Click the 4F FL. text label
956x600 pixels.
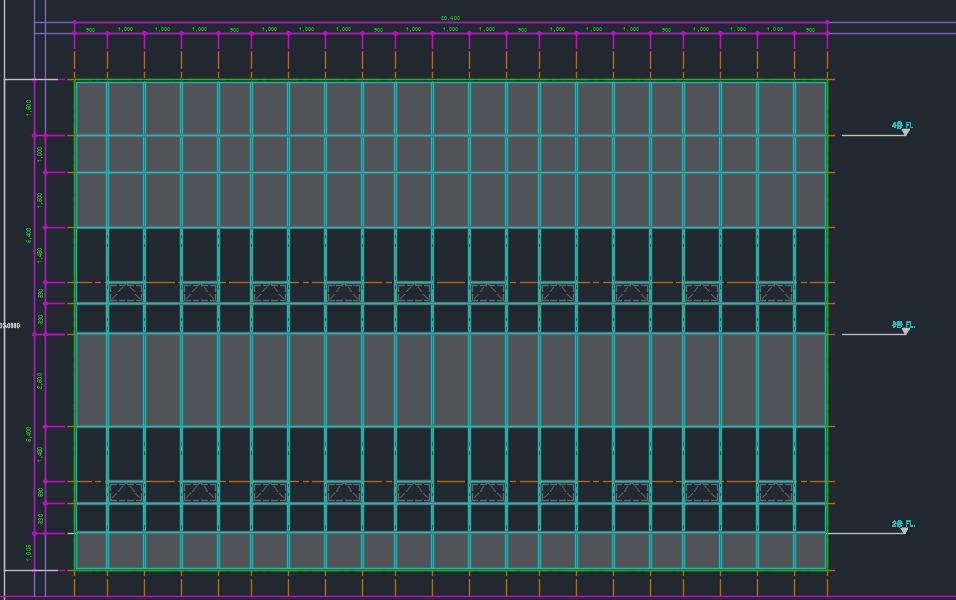[x=902, y=125]
